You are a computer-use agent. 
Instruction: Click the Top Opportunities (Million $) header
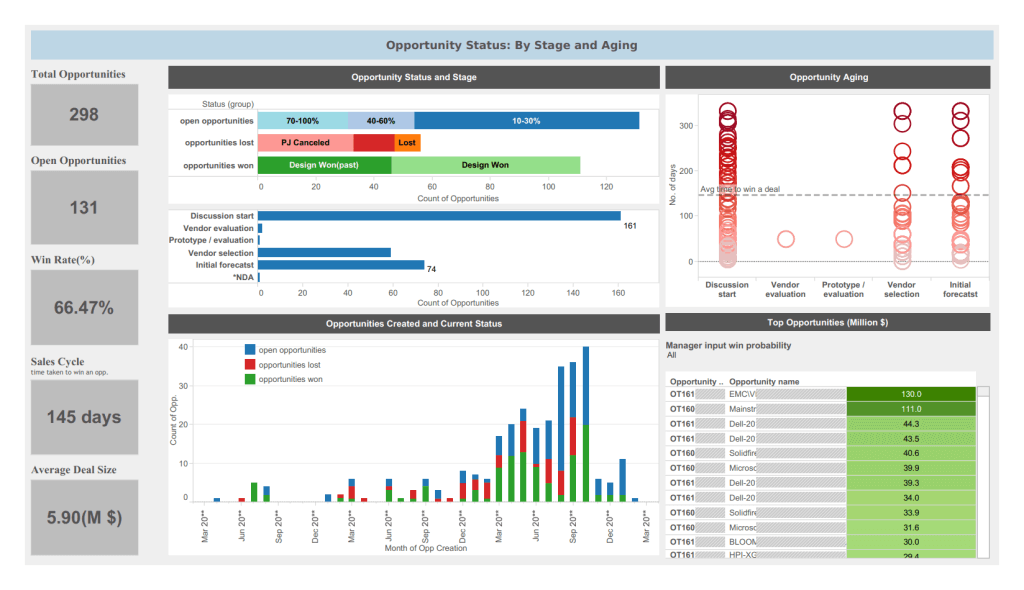tap(827, 322)
